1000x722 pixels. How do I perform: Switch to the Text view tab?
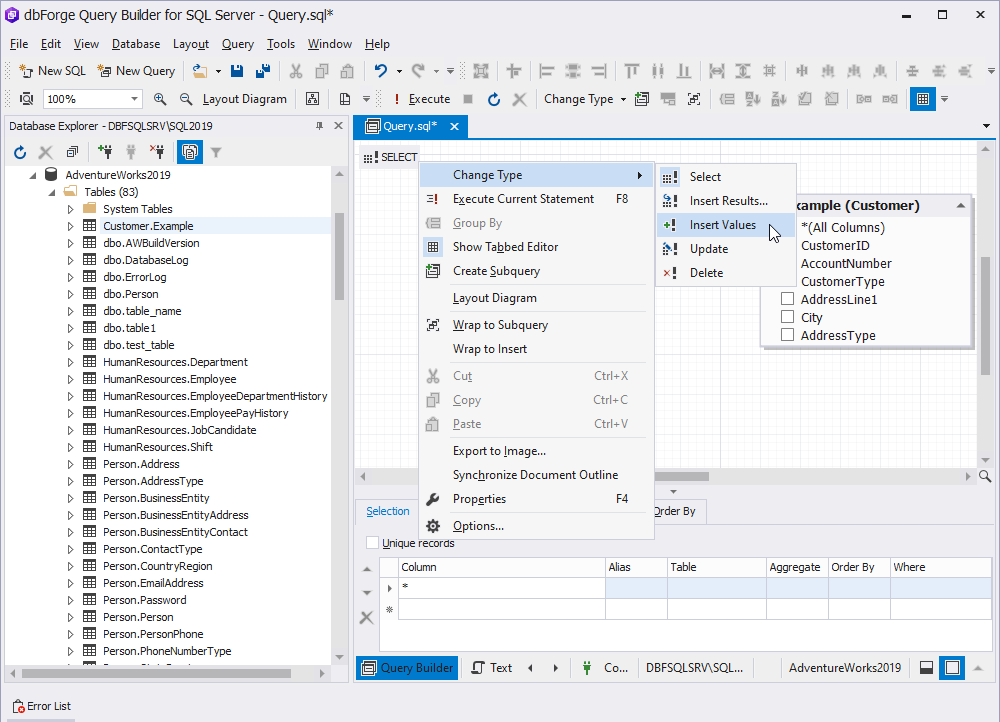[x=492, y=668]
